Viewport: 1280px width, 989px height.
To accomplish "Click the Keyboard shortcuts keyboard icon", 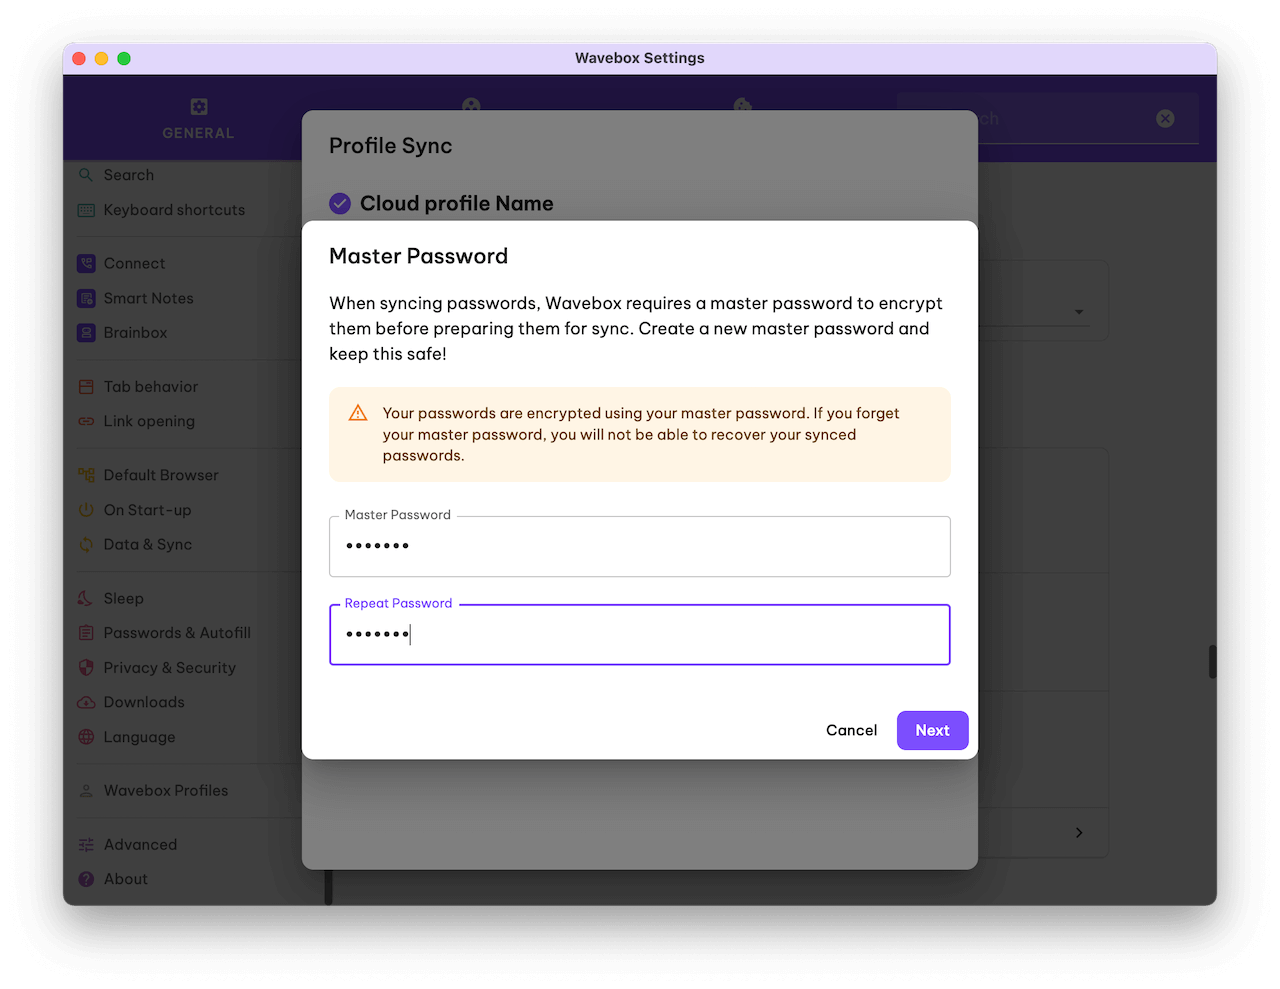I will (86, 210).
